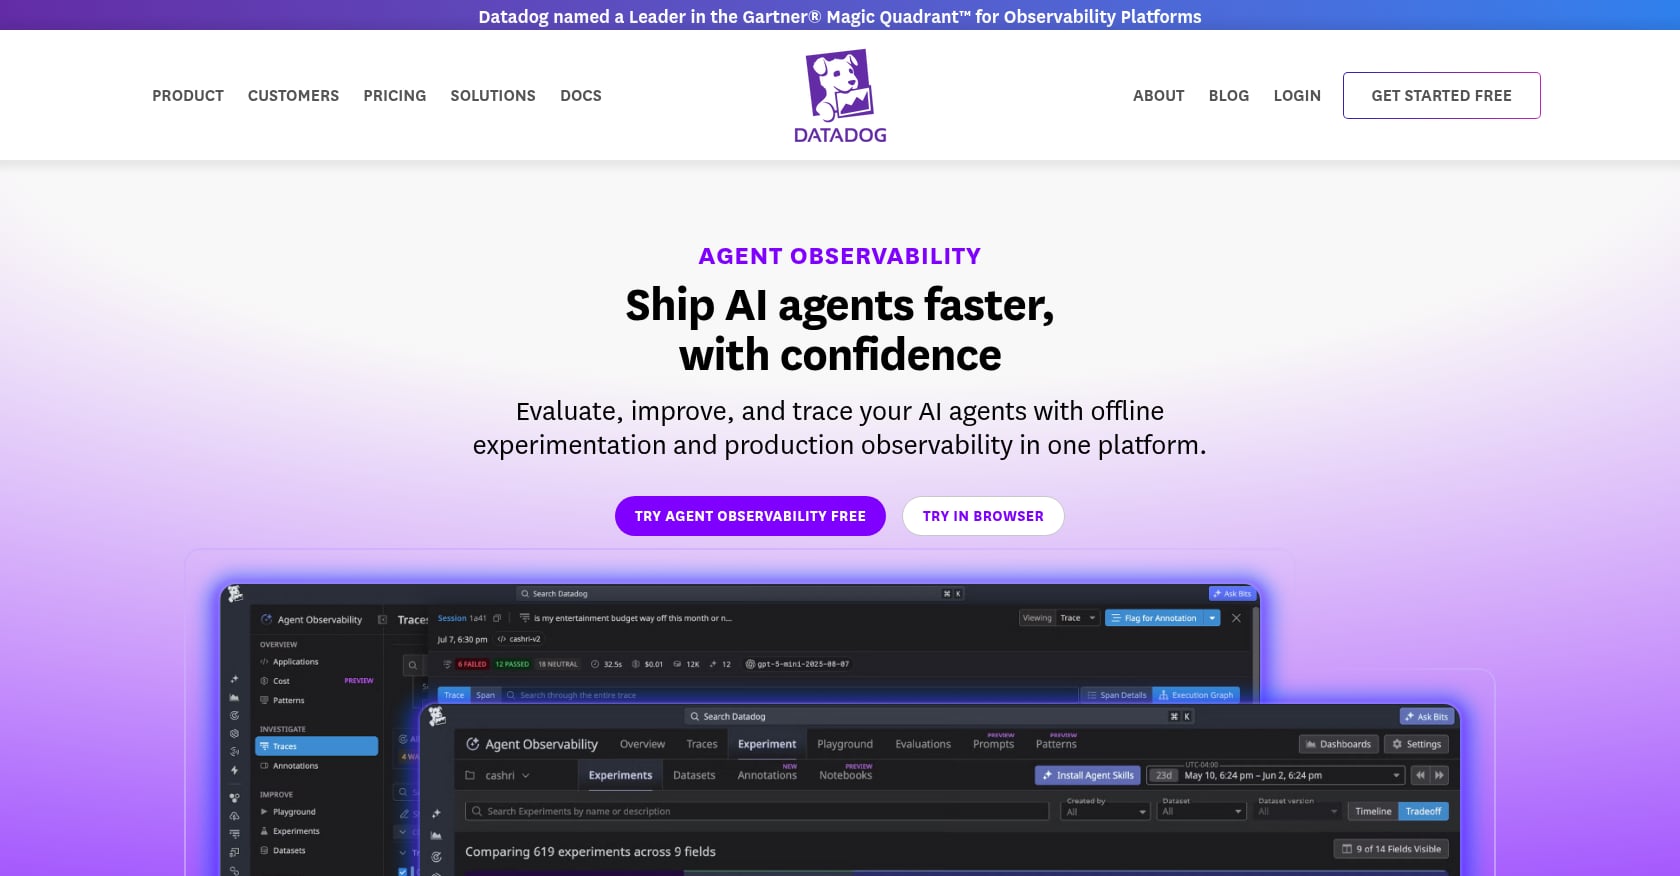Image resolution: width=1680 pixels, height=876 pixels.
Task: Open the Created by filter dropdown
Action: click(x=1105, y=811)
